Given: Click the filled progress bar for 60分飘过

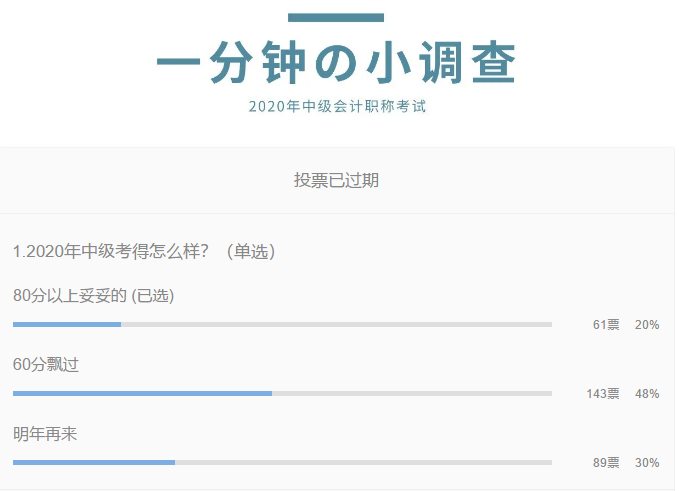Looking at the screenshot, I should (x=142, y=394).
